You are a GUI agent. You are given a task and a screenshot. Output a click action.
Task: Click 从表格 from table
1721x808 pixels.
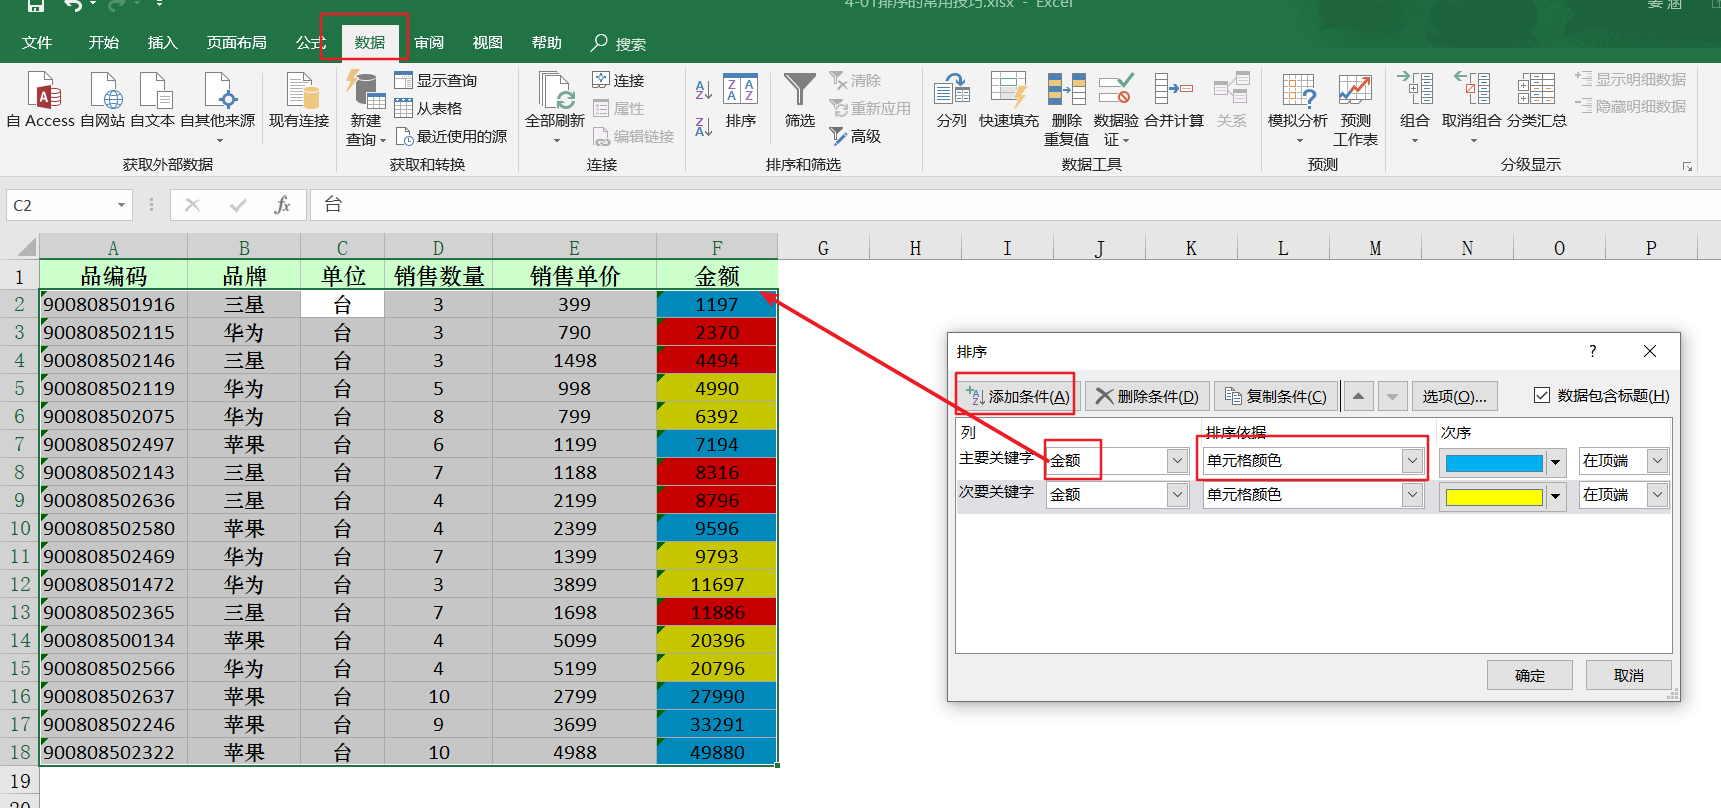[429, 108]
